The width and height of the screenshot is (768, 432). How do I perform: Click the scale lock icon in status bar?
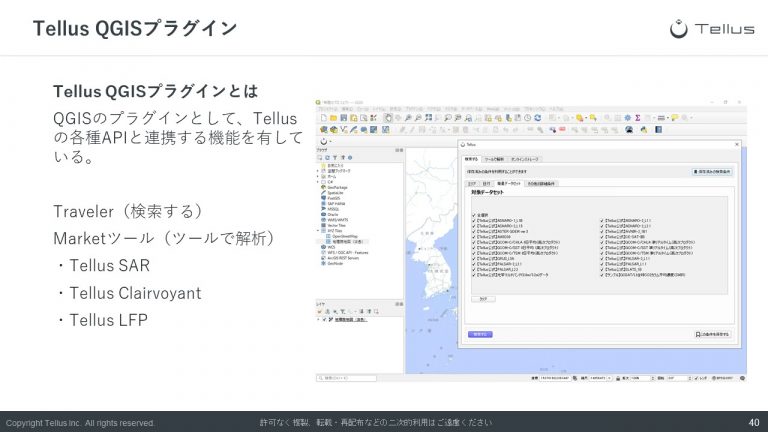pos(618,378)
